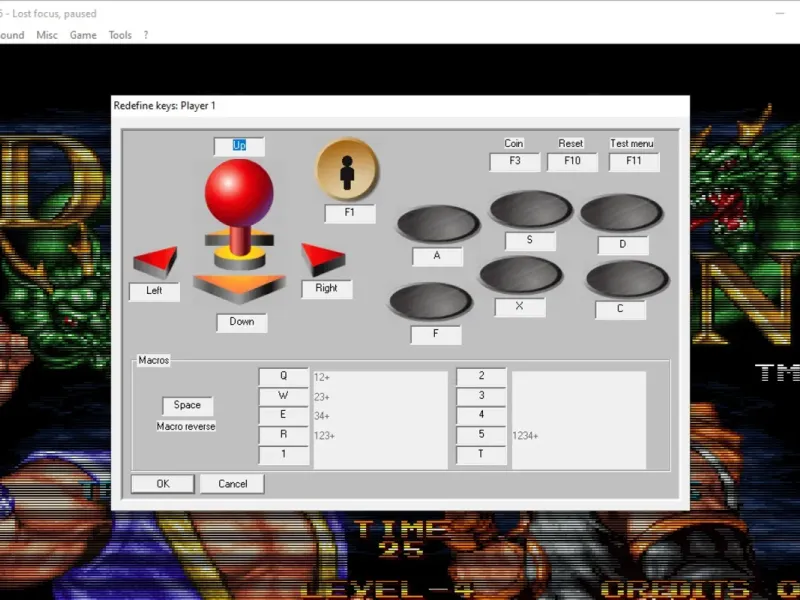Click the 123+ macro entry

coord(324,436)
